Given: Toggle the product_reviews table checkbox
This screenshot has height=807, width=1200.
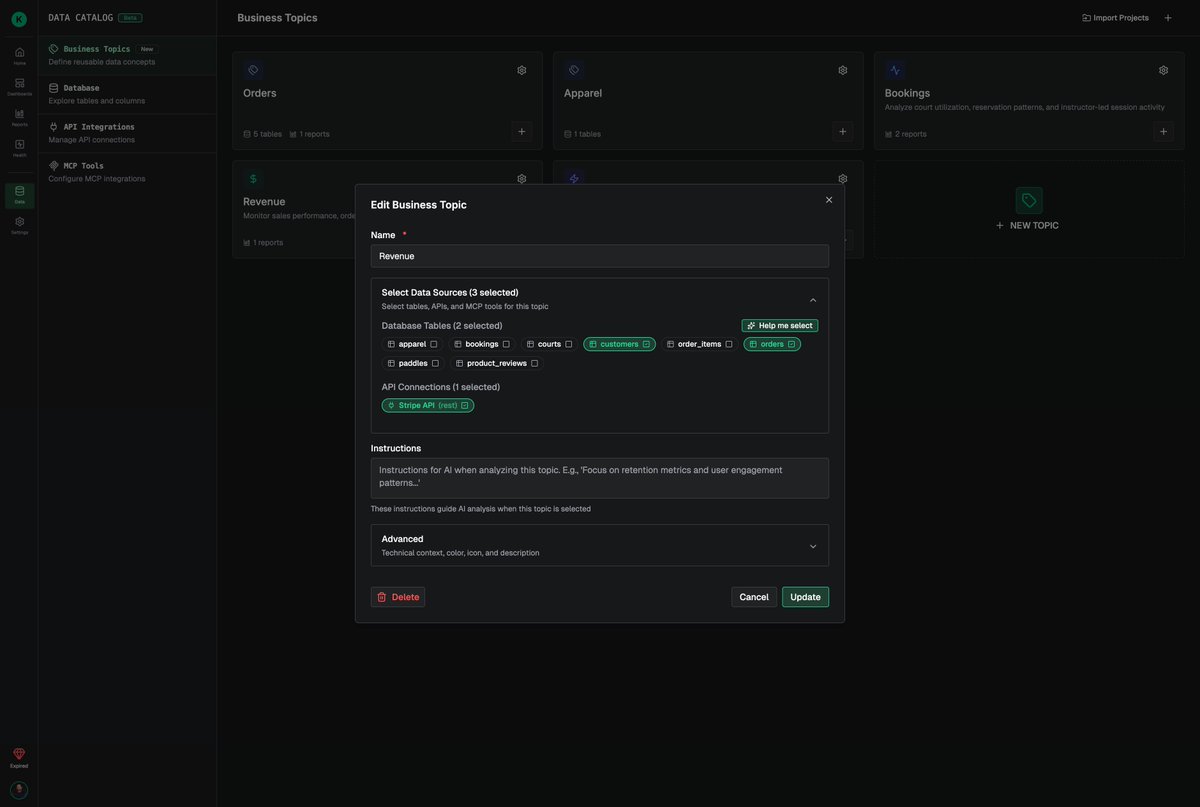Looking at the screenshot, I should pyautogui.click(x=534, y=363).
